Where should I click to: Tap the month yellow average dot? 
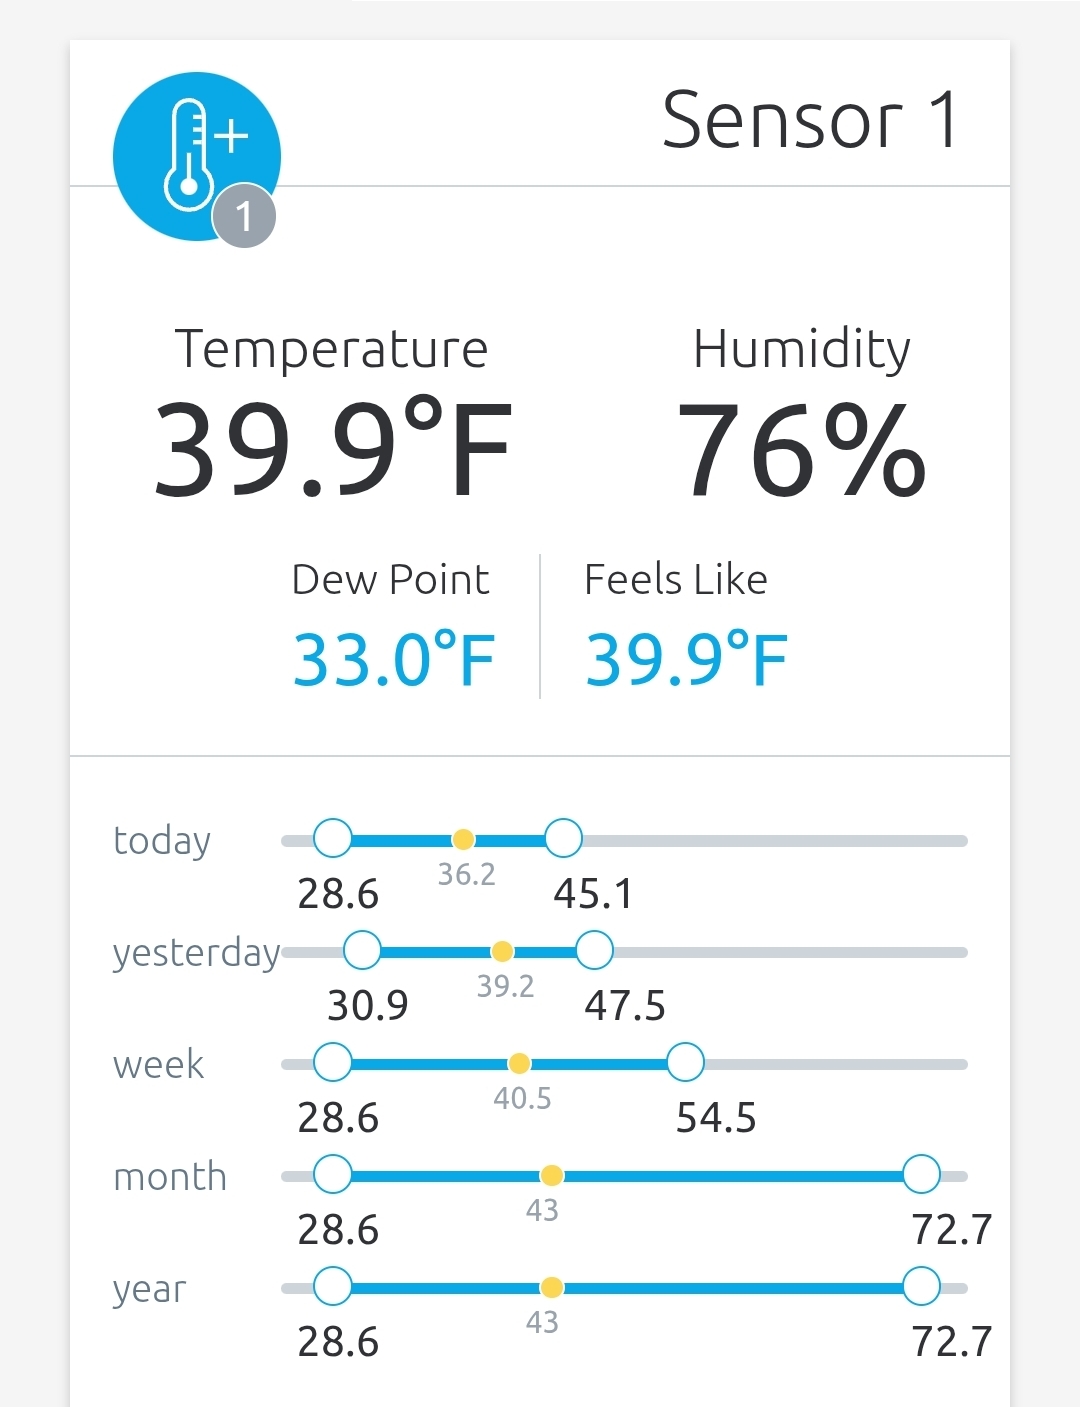click(551, 1175)
